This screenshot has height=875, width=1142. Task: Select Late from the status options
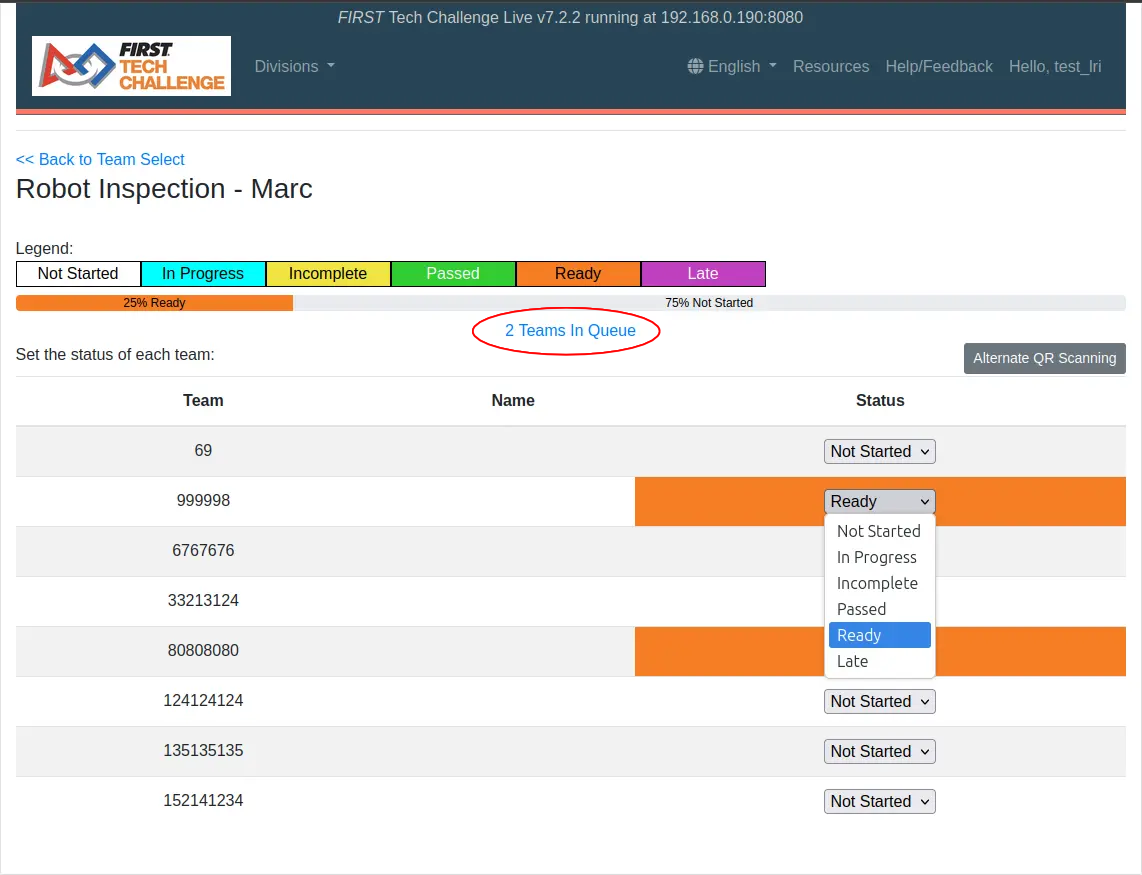coord(852,661)
